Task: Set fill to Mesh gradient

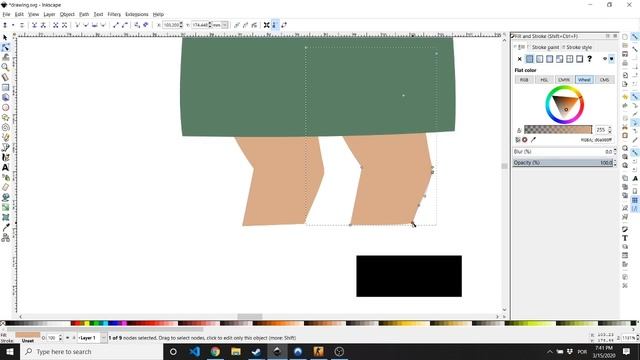Action: 560,59
